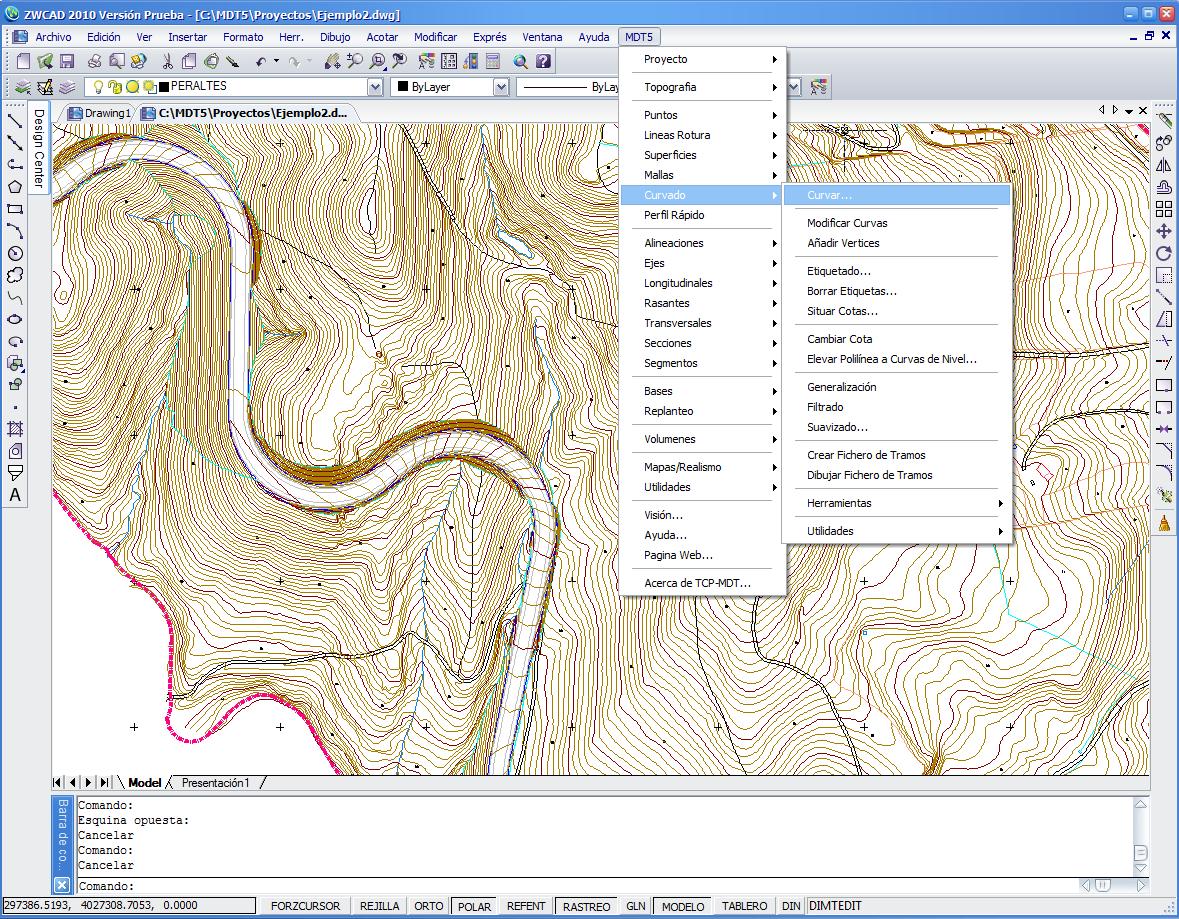Open the Design Center side panel
Viewport: 1179px width, 919px height.
[39, 147]
